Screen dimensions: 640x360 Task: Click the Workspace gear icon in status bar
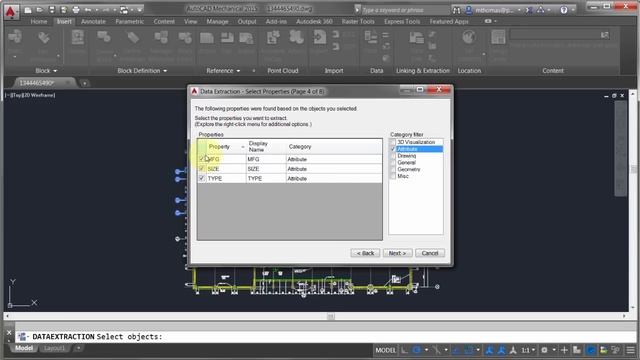click(x=544, y=350)
